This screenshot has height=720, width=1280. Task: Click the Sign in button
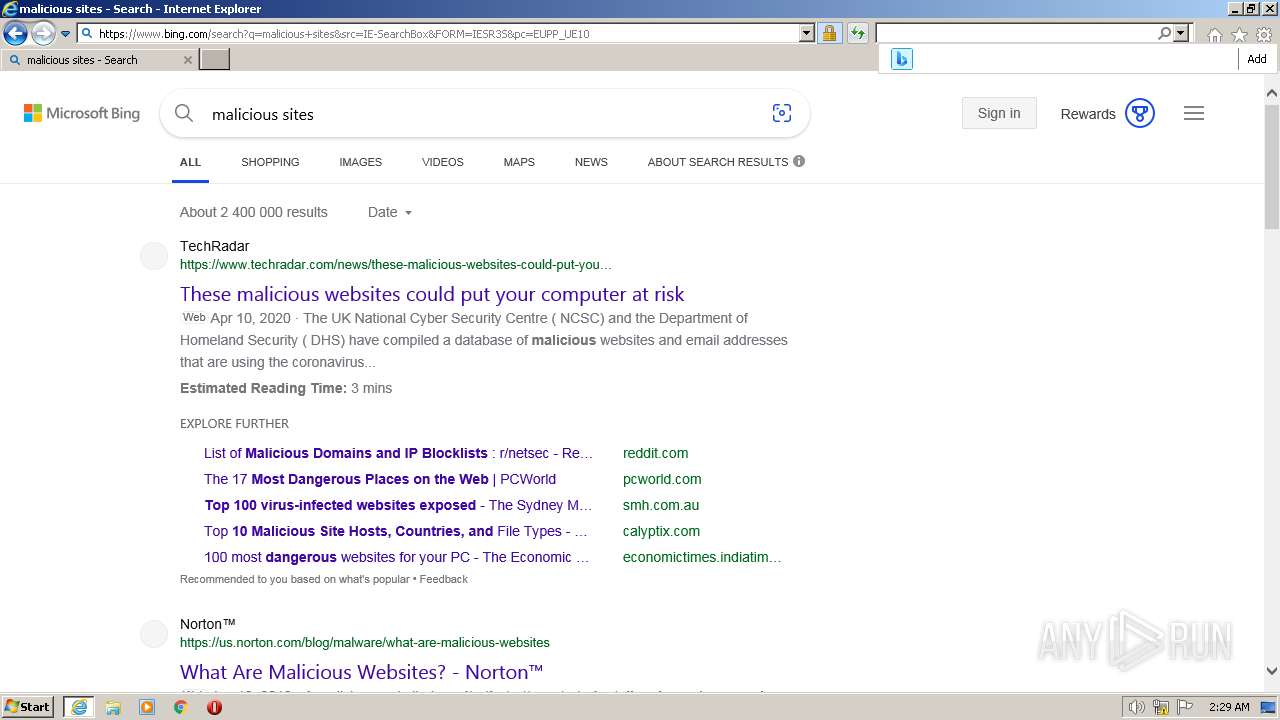tap(999, 113)
